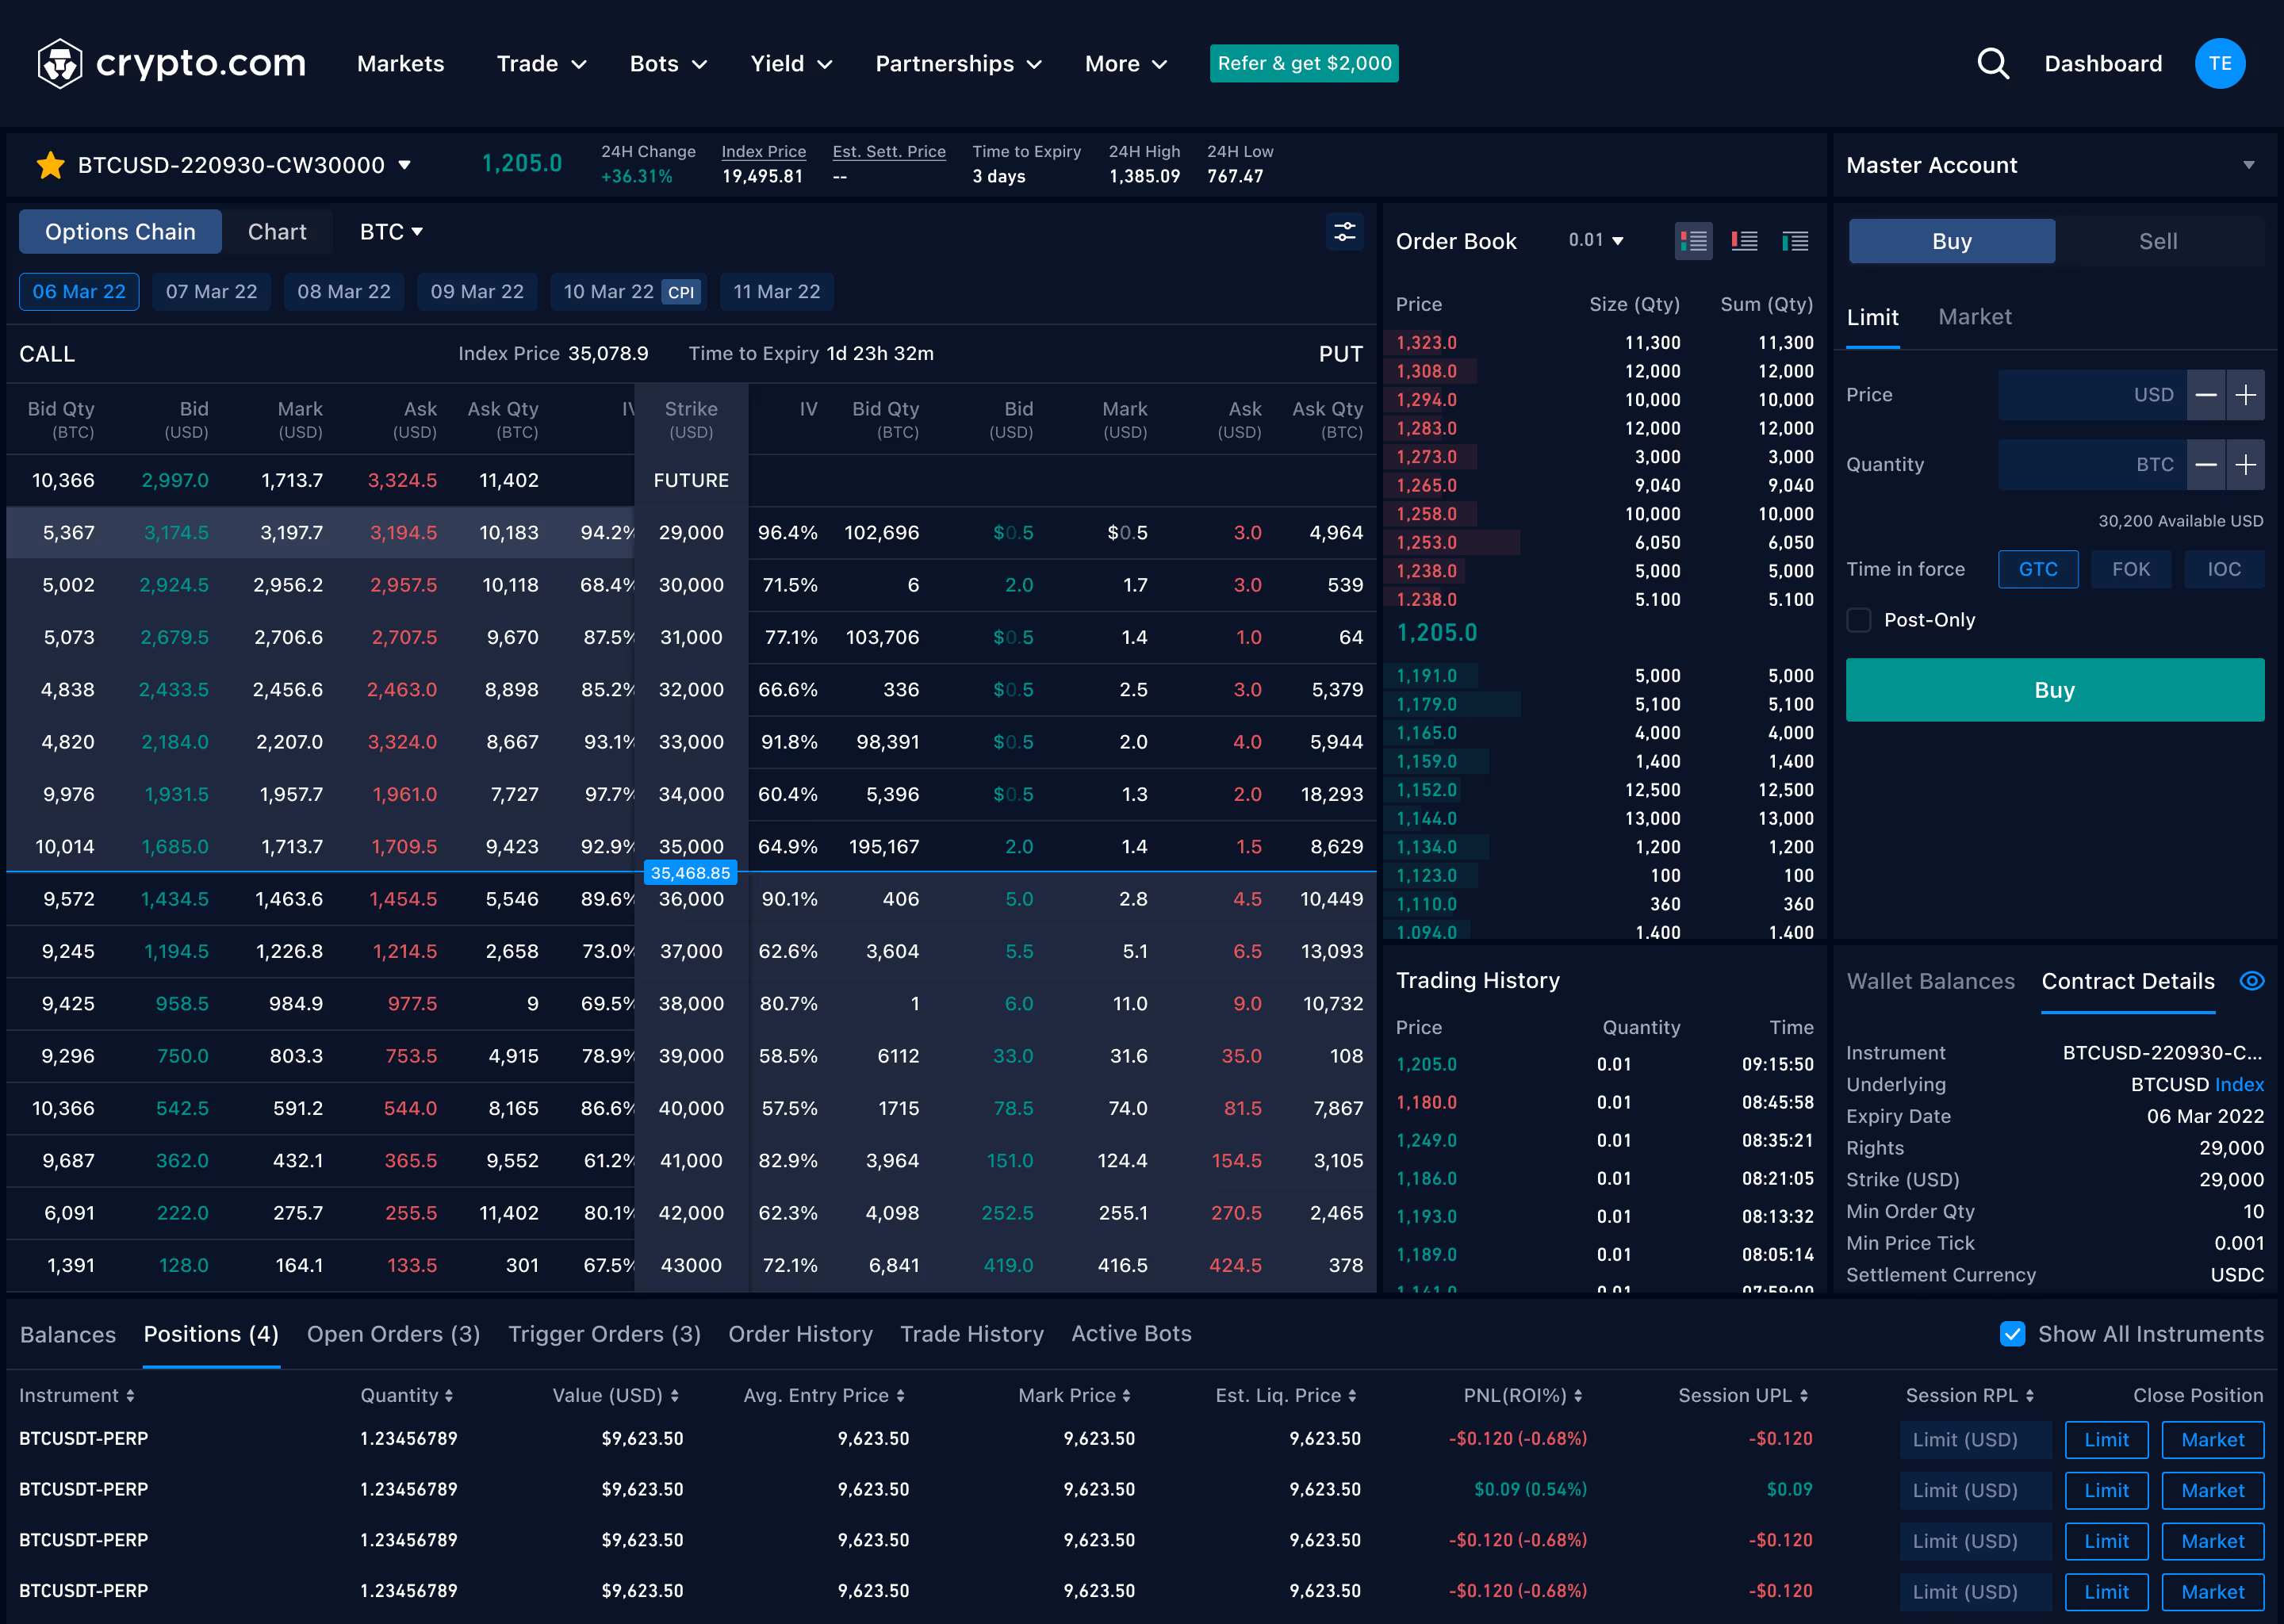Switch order side to Sell
Viewport: 2284px width, 1624px height.
click(2157, 241)
